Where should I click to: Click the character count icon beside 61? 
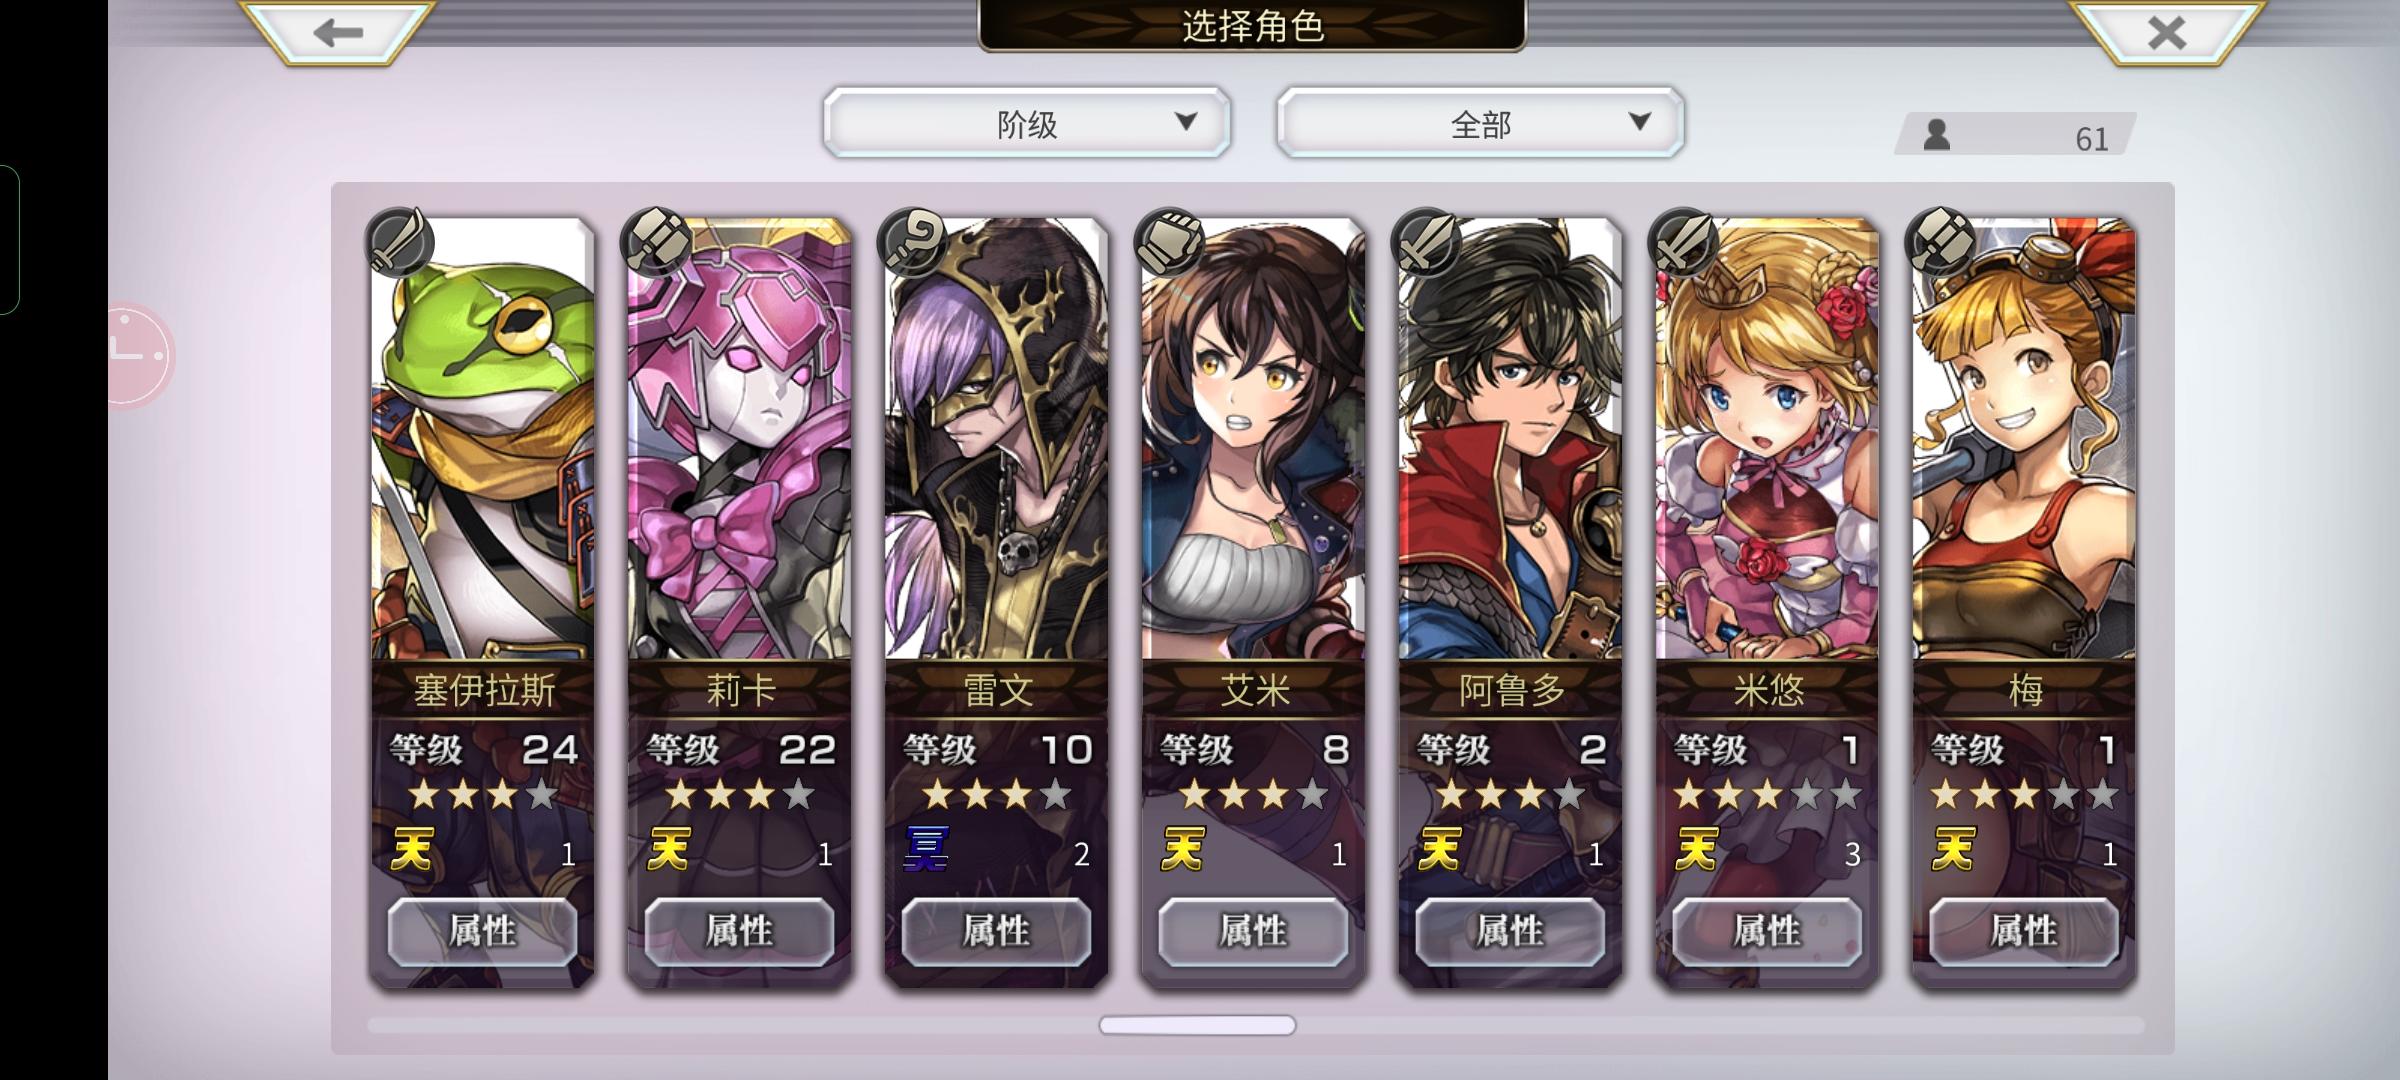[1937, 135]
